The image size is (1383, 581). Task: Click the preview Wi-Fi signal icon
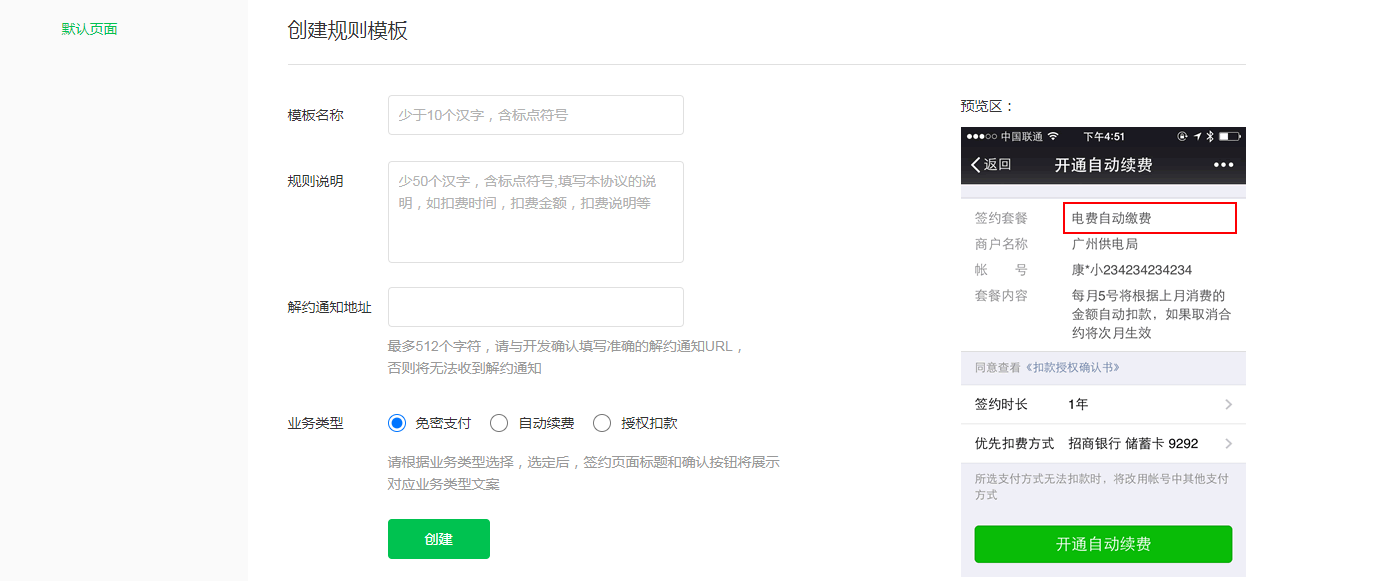pyautogui.click(x=1053, y=136)
